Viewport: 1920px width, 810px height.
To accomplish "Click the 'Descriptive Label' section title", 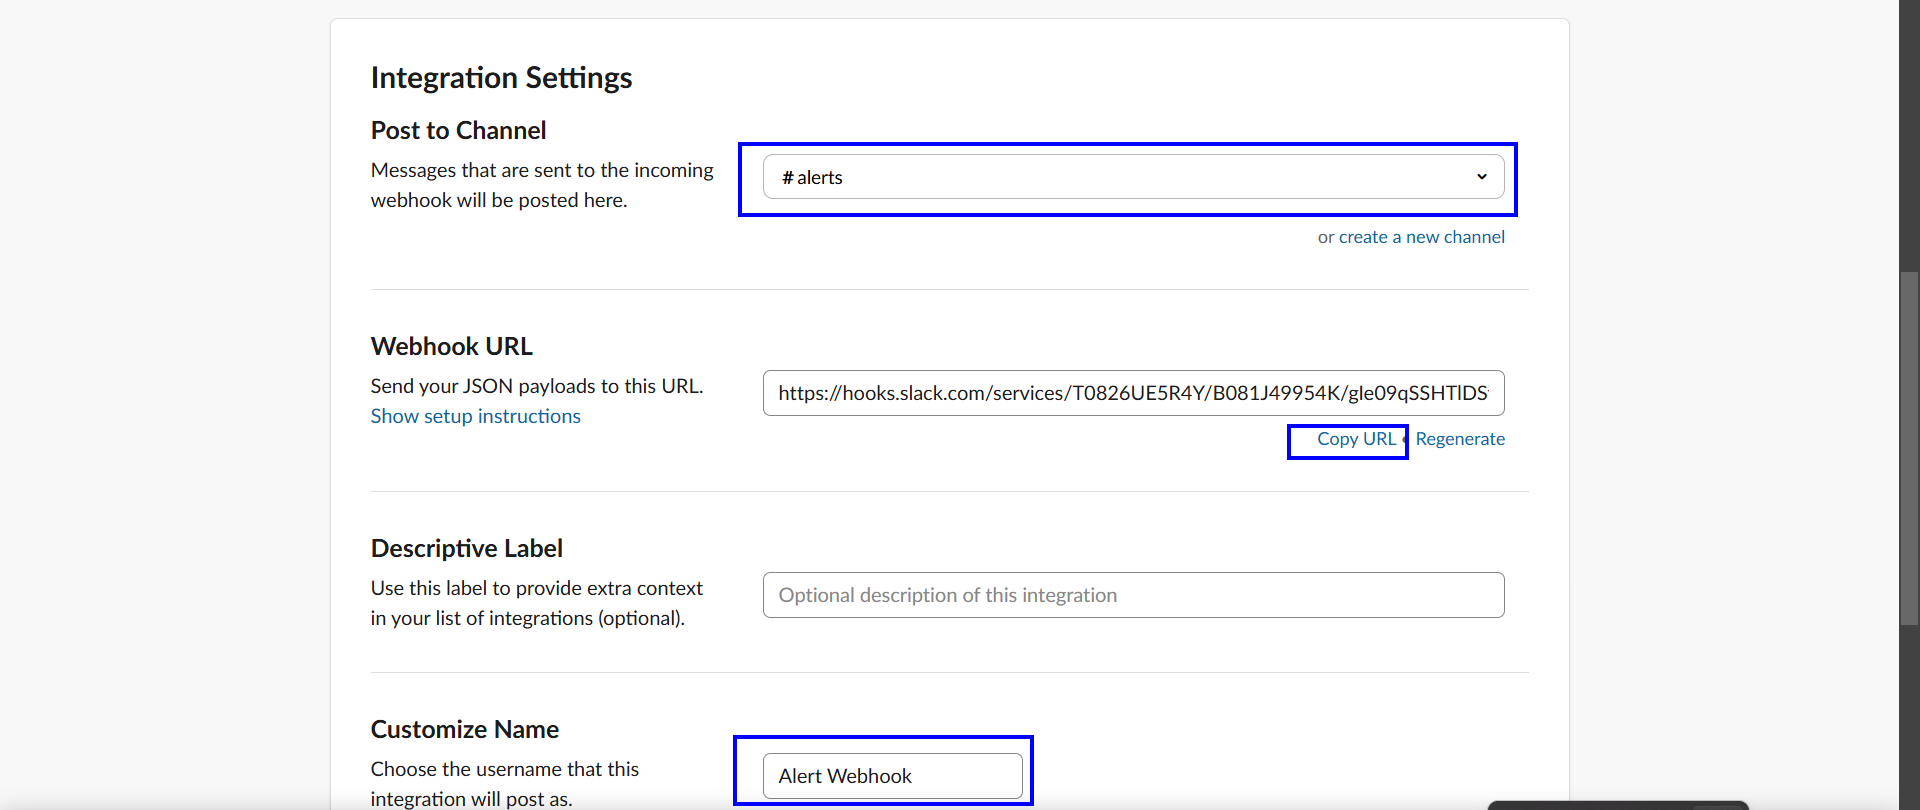I will [x=466, y=549].
